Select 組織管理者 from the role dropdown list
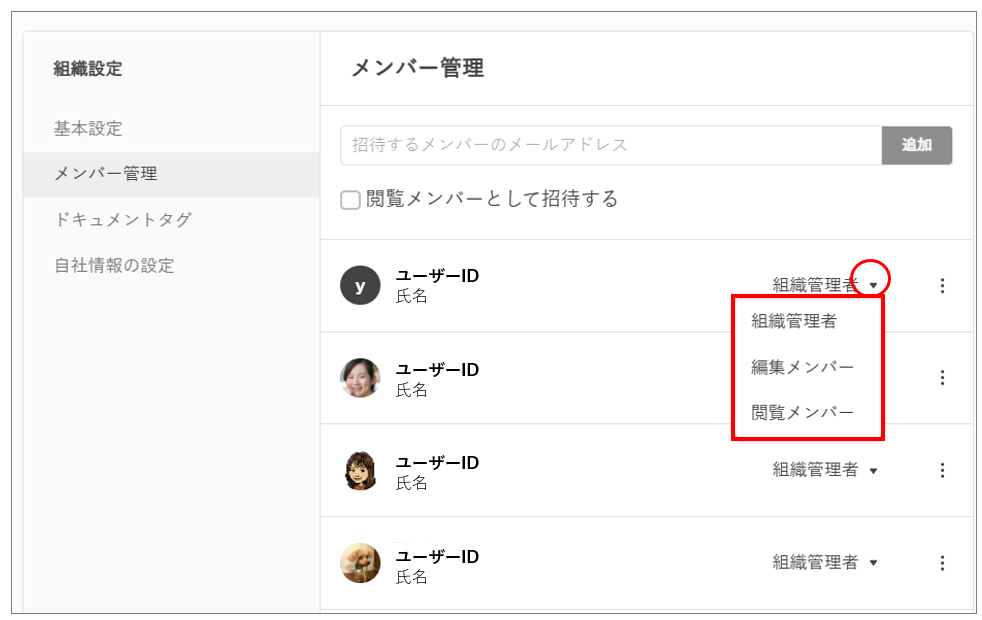Screen dimensions: 982x620 794,322
